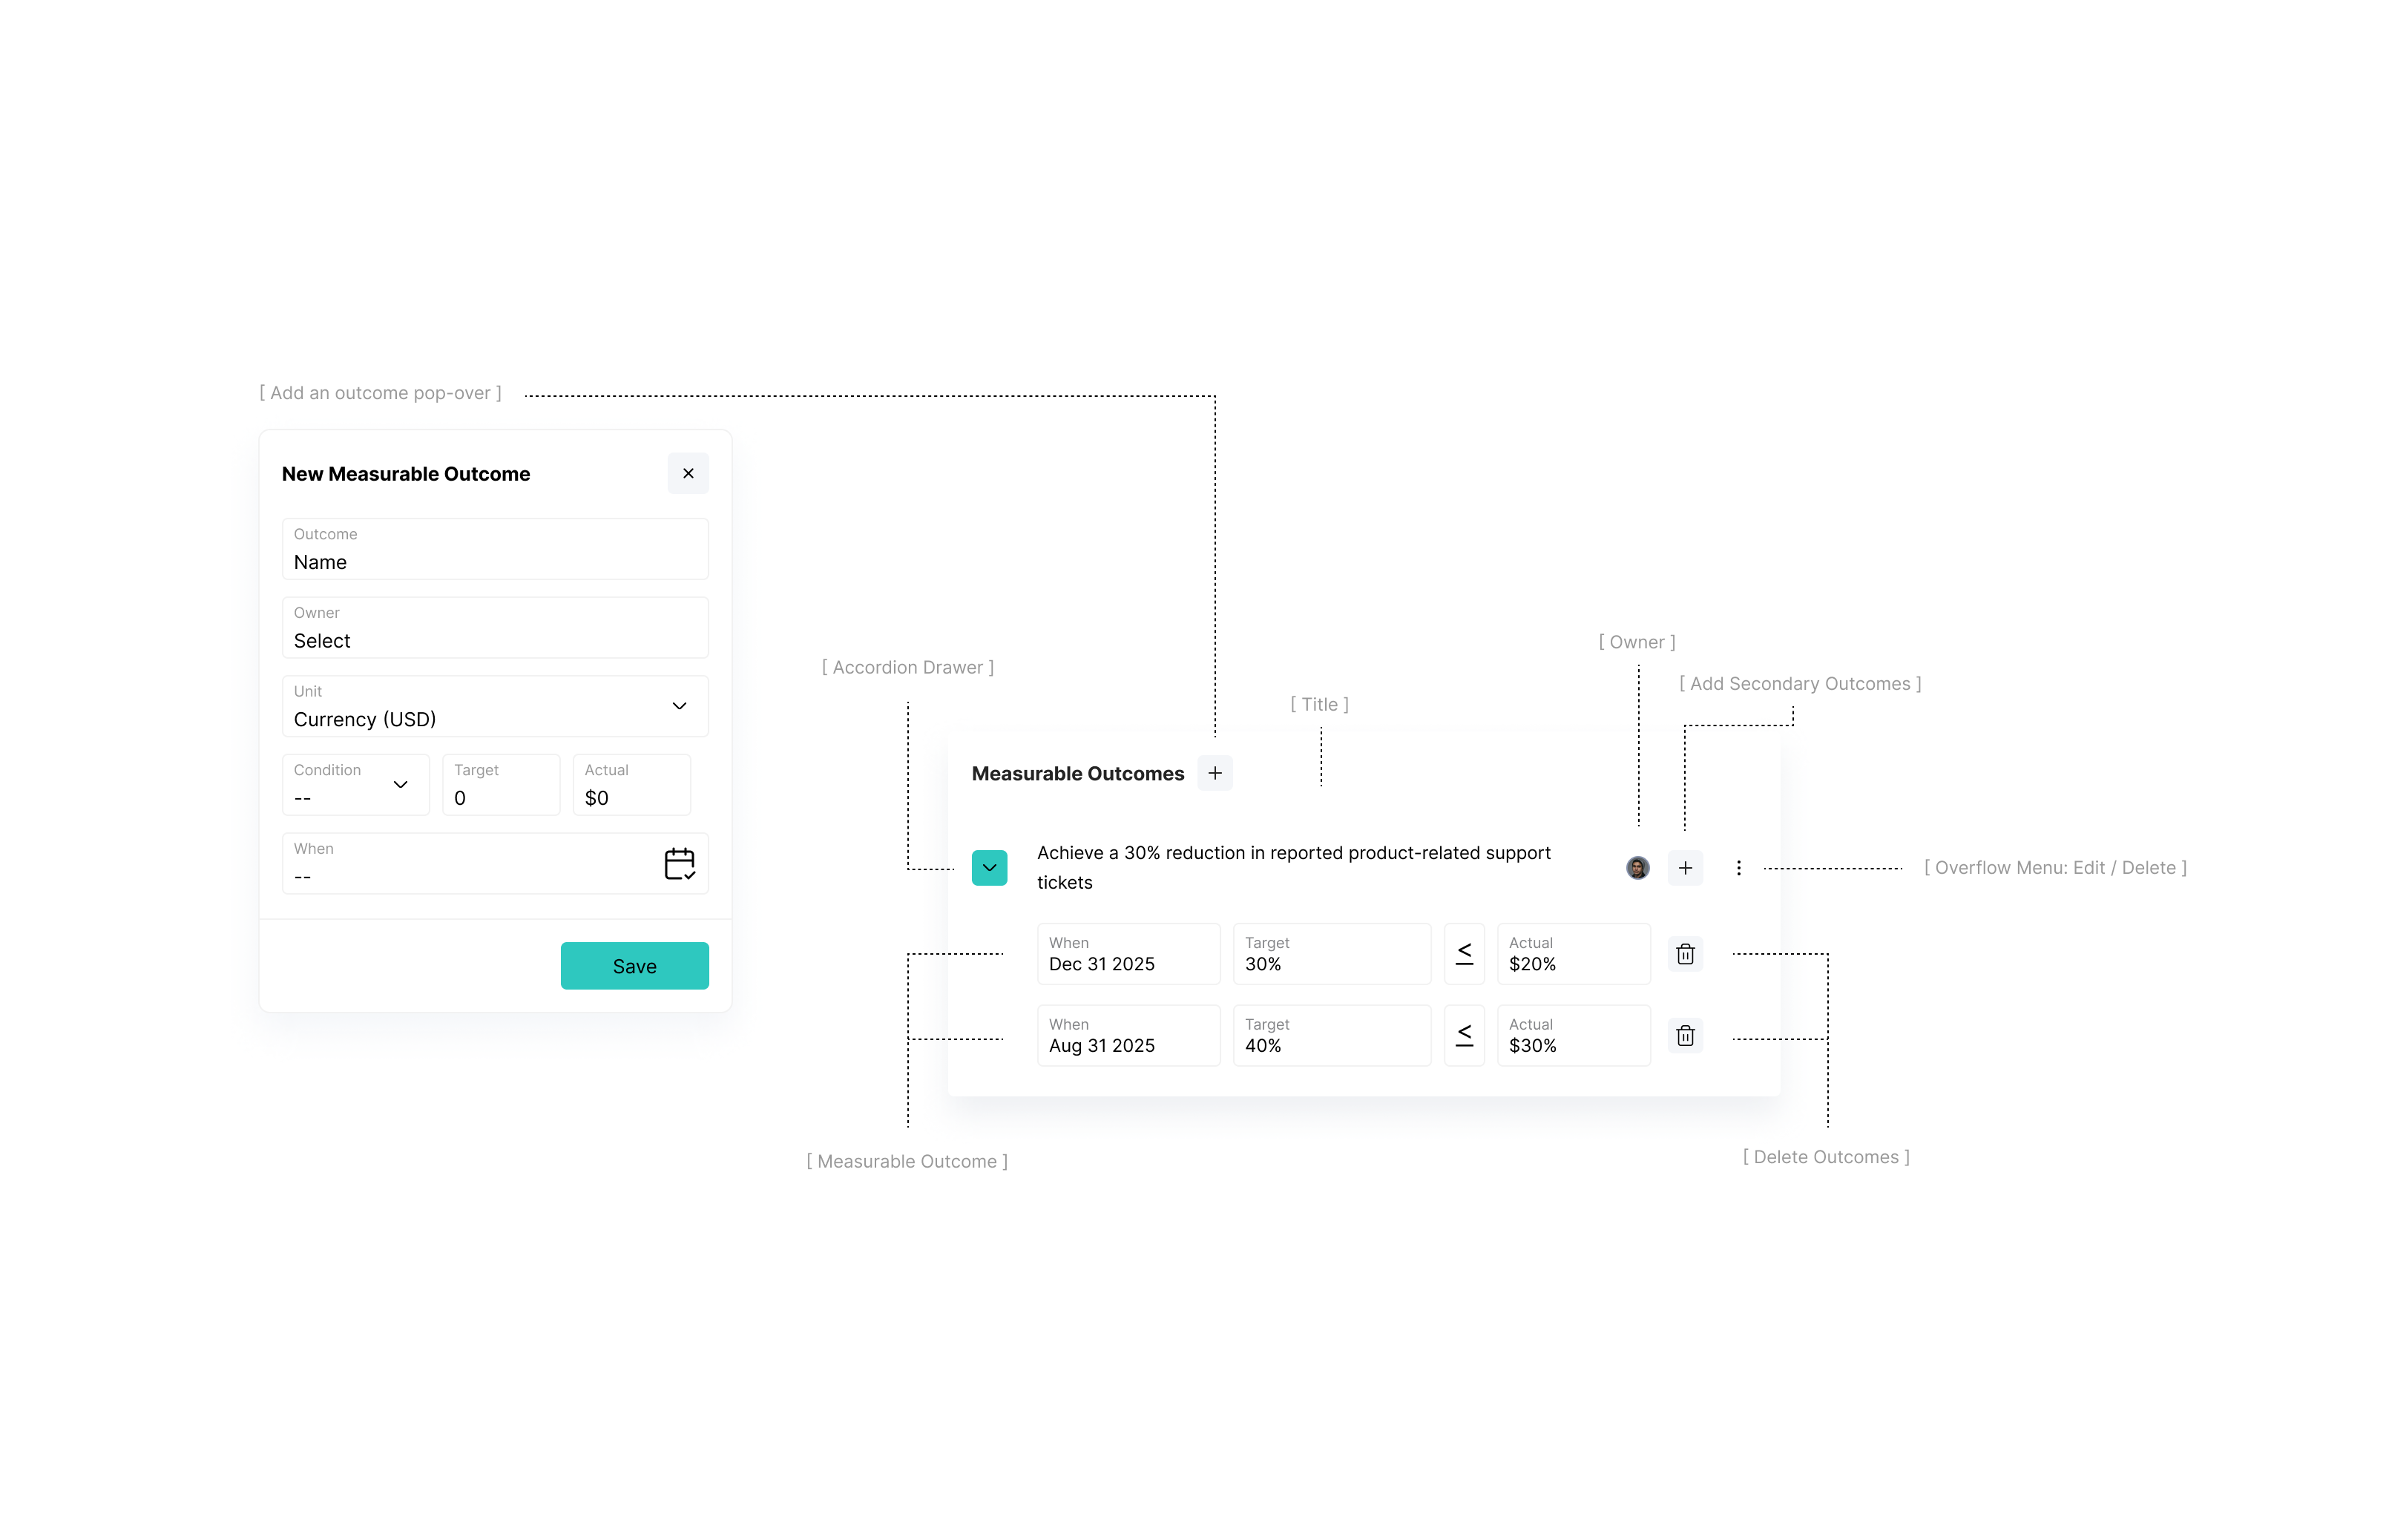Expand the Condition dropdown
The height and width of the screenshot is (1540, 2386).
coord(355,785)
